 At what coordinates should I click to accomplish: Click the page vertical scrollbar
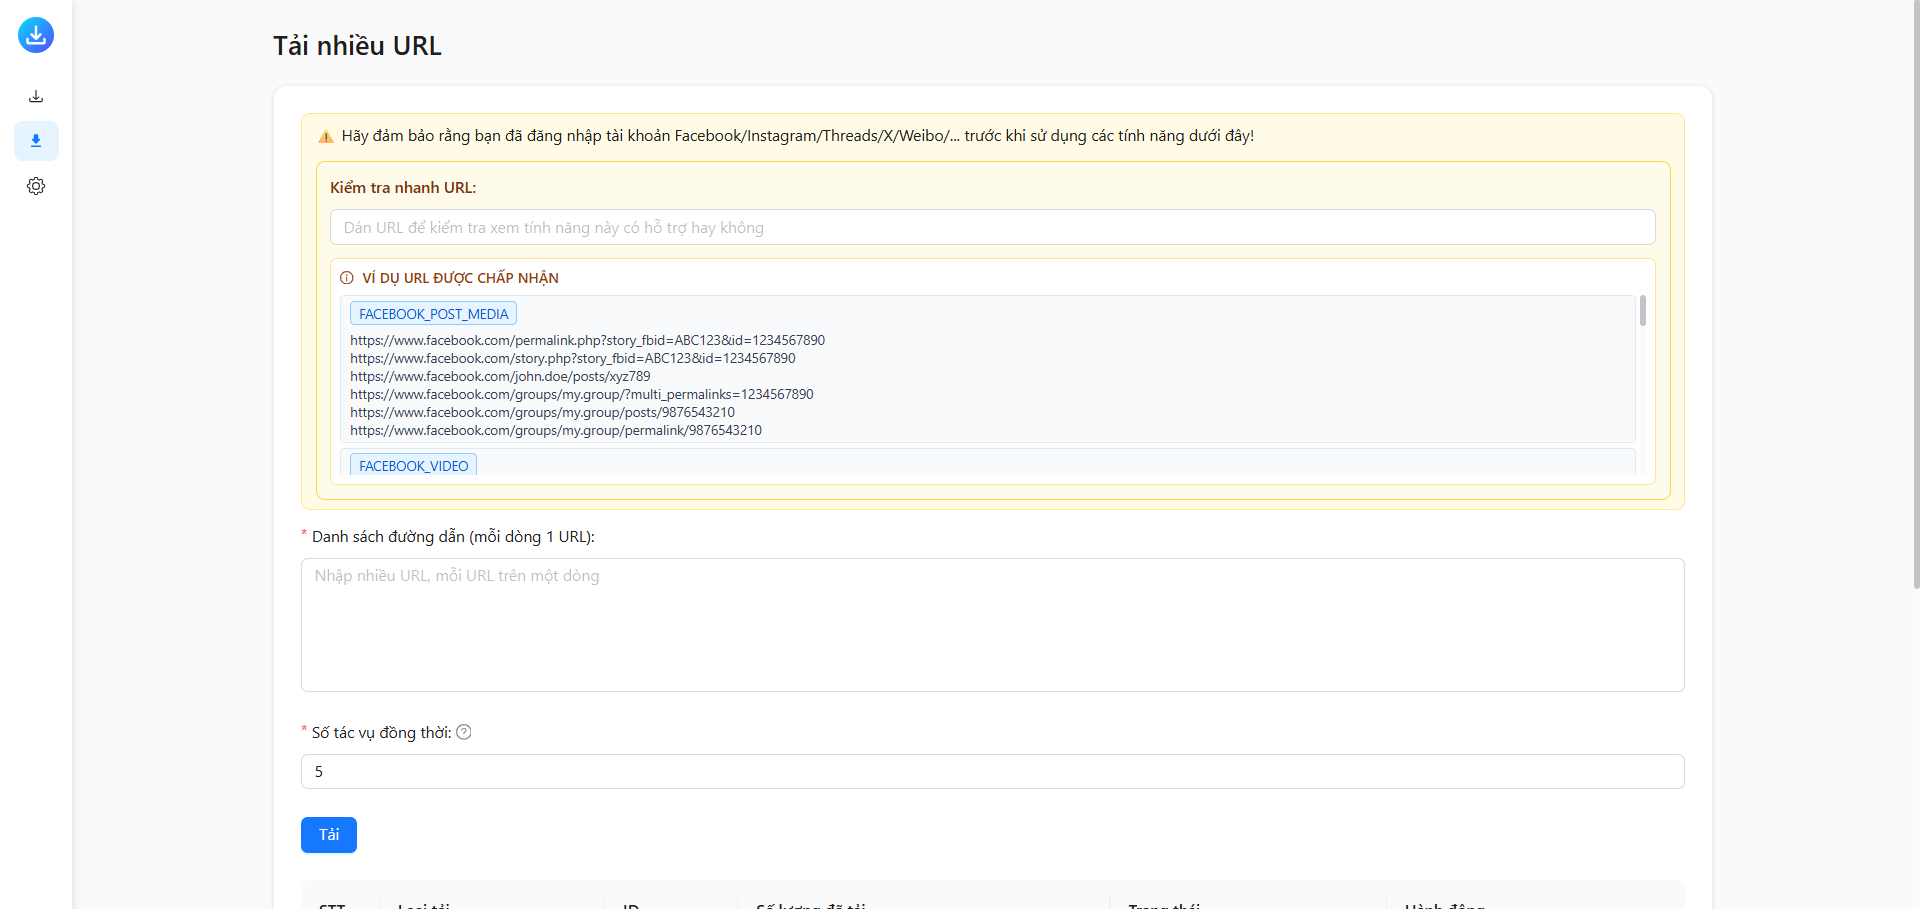1915,295
